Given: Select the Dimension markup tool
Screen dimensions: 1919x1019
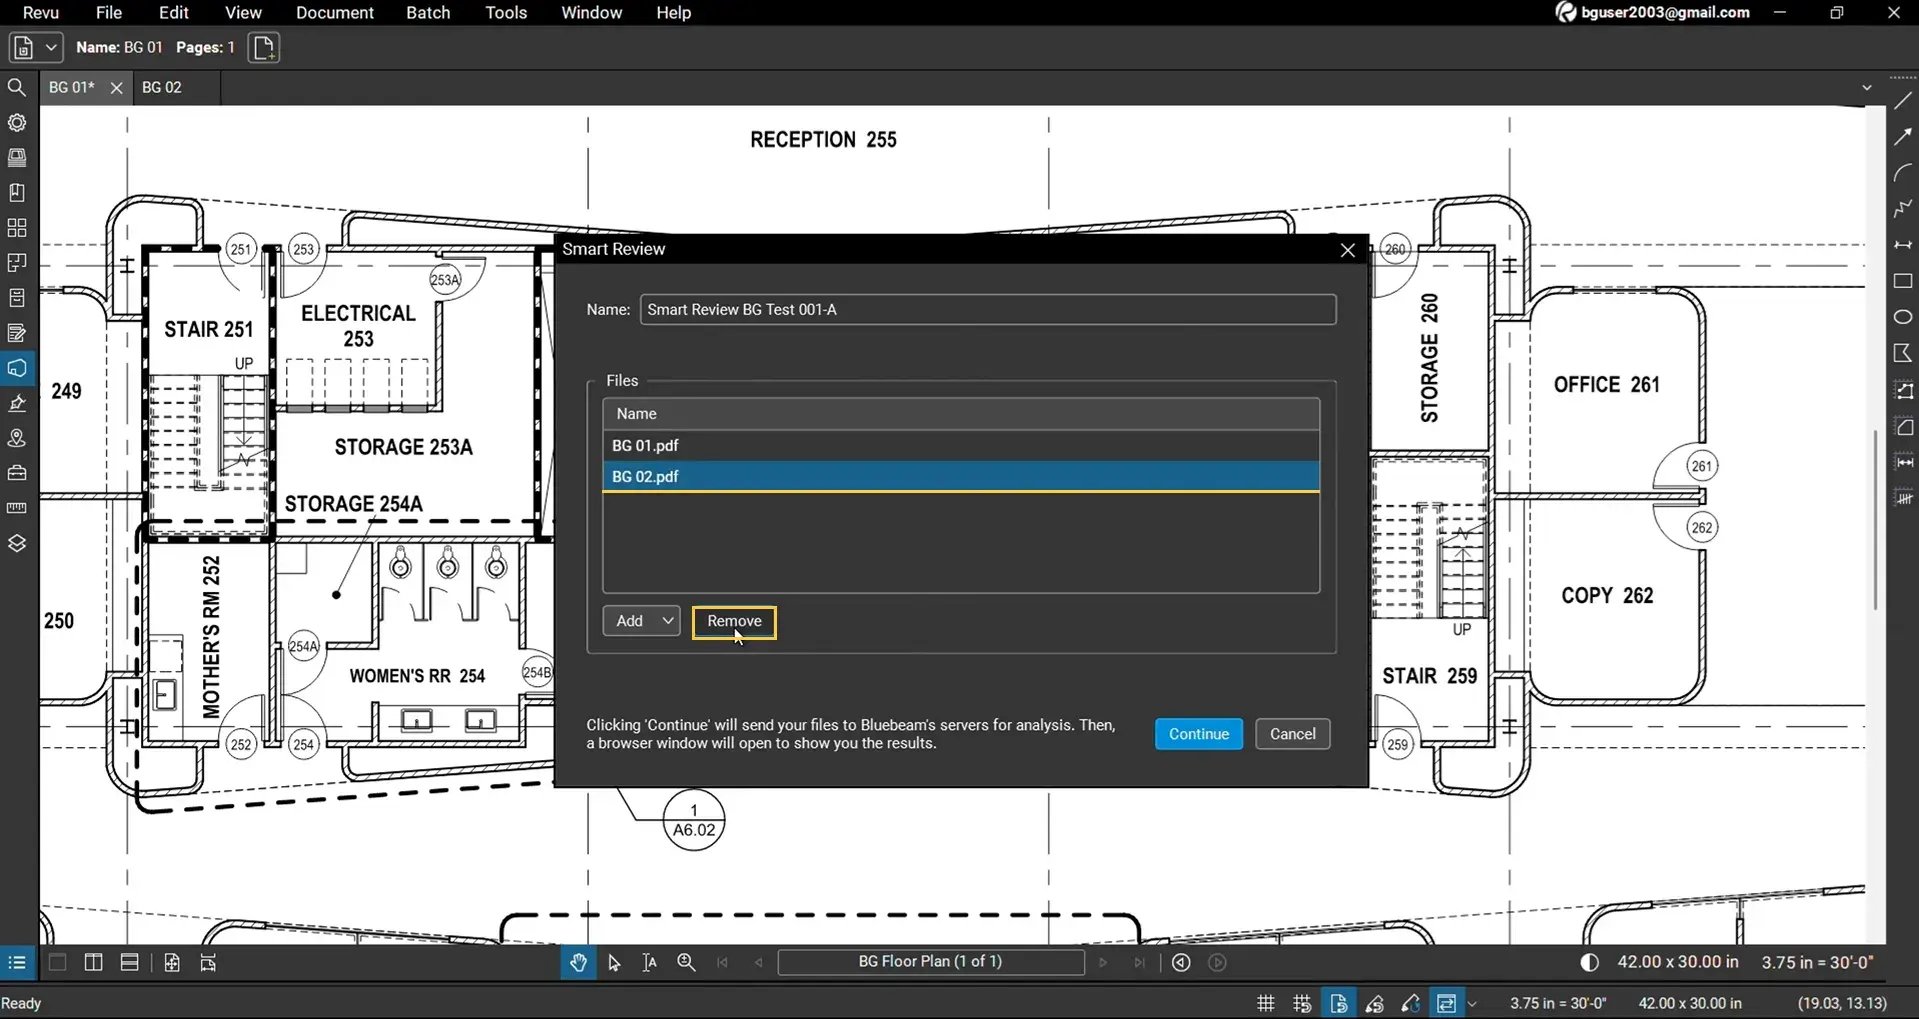Looking at the screenshot, I should coord(1903,245).
